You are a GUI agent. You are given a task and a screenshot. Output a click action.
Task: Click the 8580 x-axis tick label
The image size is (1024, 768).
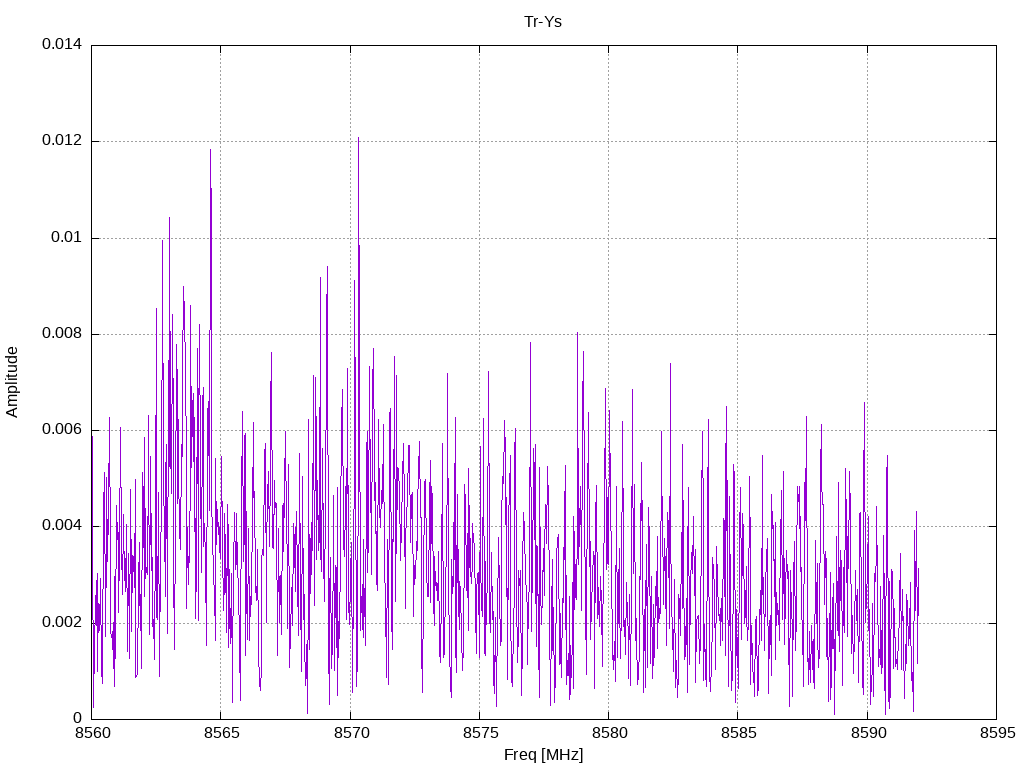point(608,733)
